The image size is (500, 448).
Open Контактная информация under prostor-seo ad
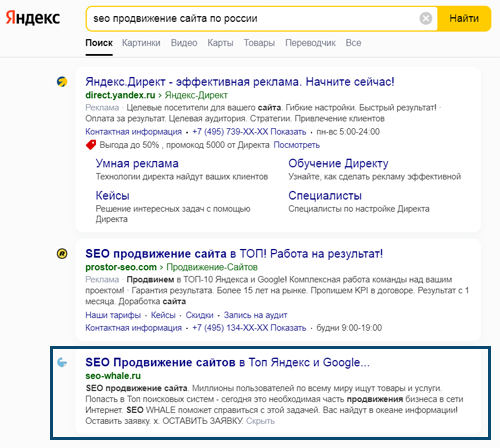(x=133, y=328)
